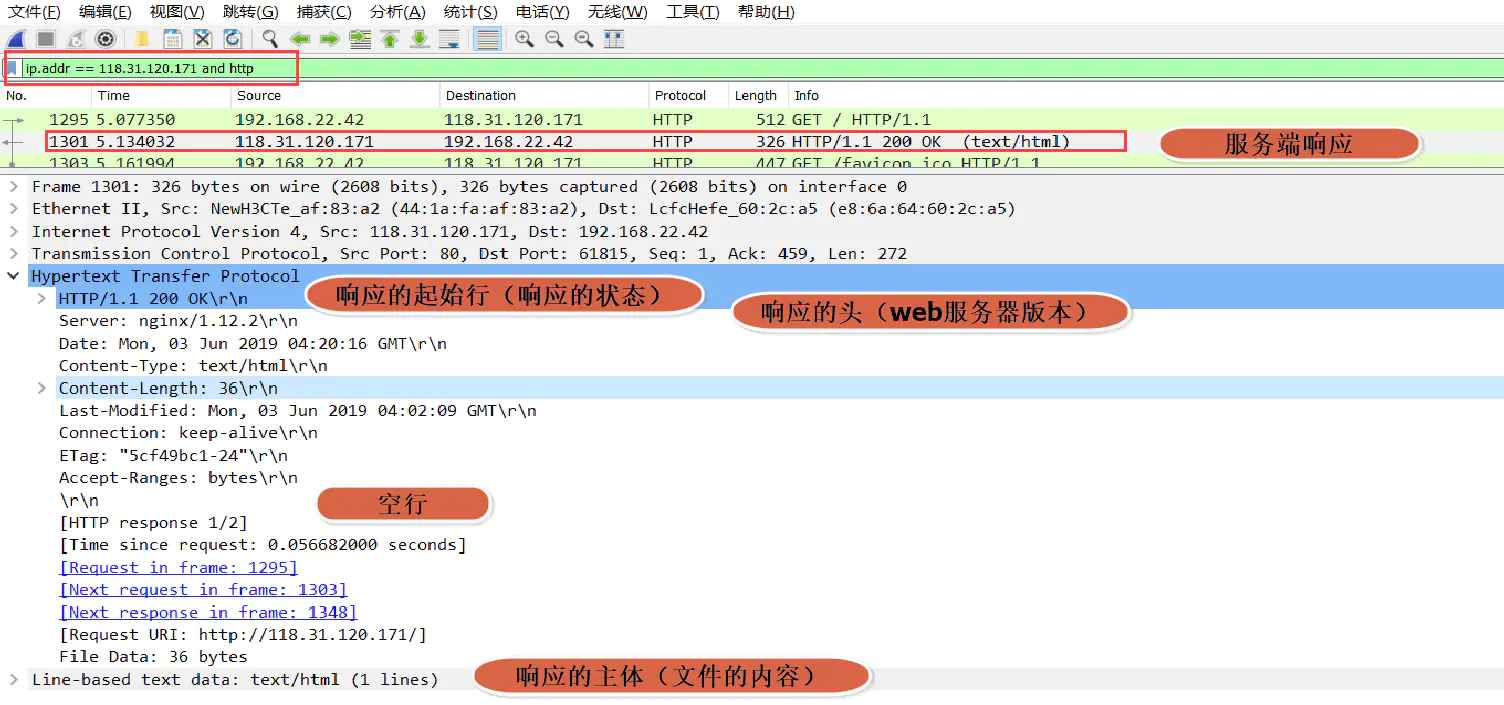Viewport: 1504px width, 705px height.
Task: Stop the running packet capture
Action: [46, 39]
